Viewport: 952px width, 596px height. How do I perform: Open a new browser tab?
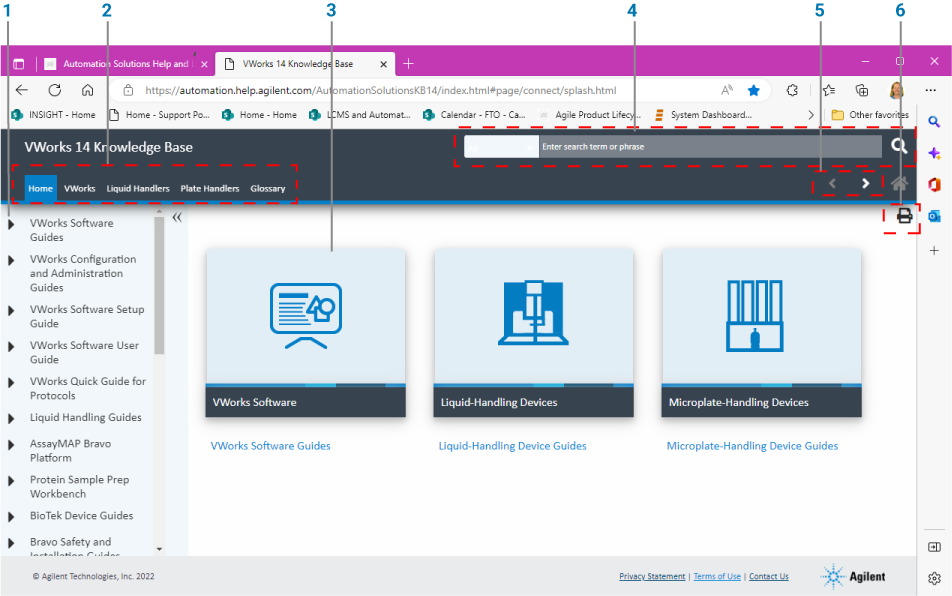tap(409, 63)
